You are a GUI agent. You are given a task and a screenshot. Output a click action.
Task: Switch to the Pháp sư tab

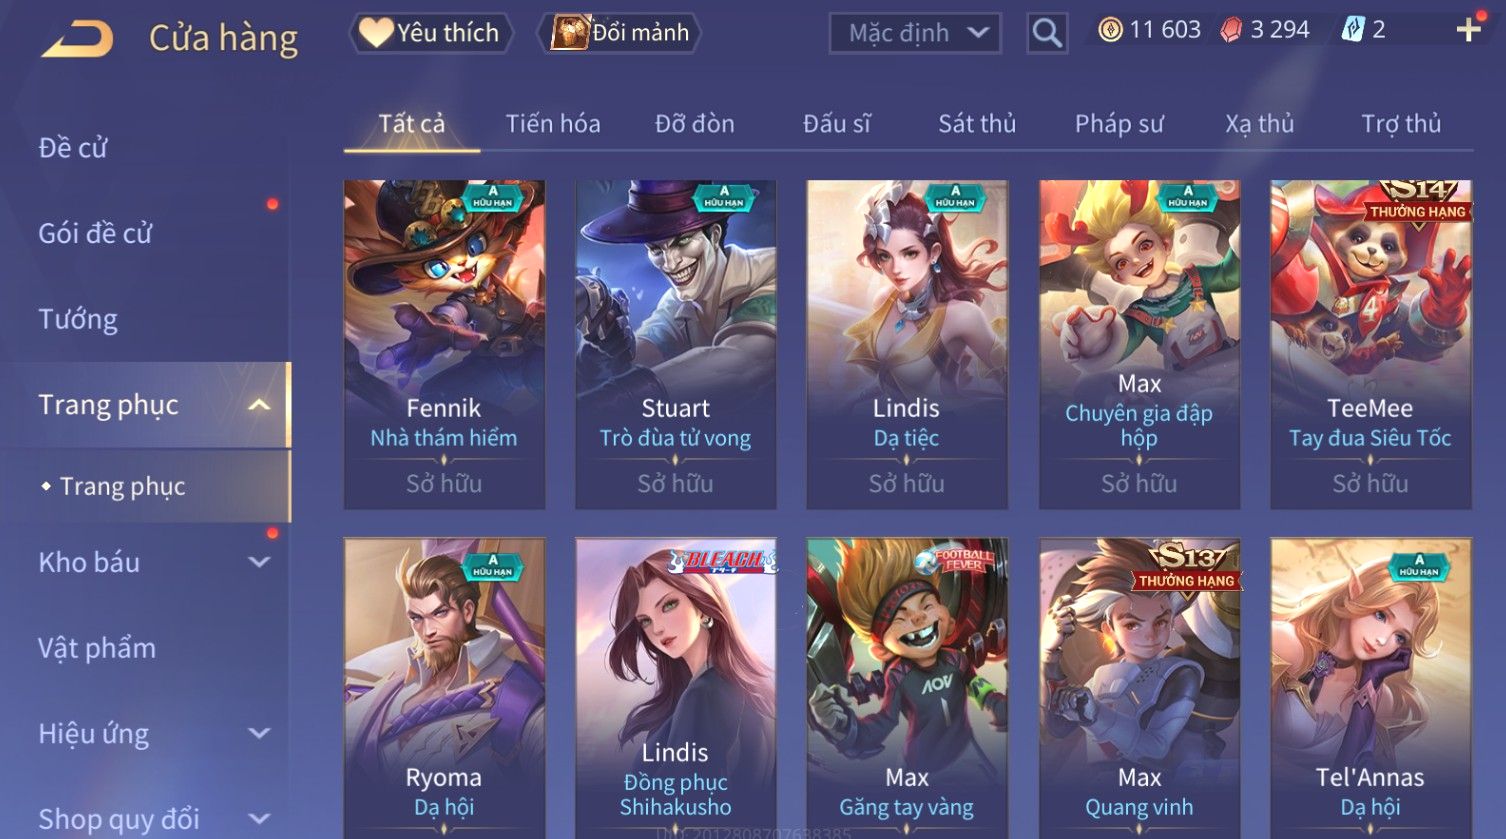[1119, 124]
